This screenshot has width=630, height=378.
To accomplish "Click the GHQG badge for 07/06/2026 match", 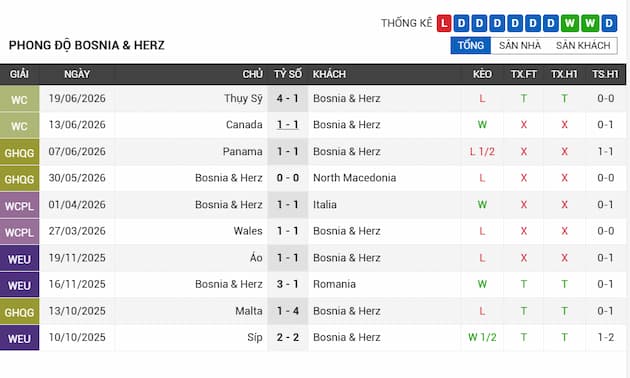I will 19,152.
